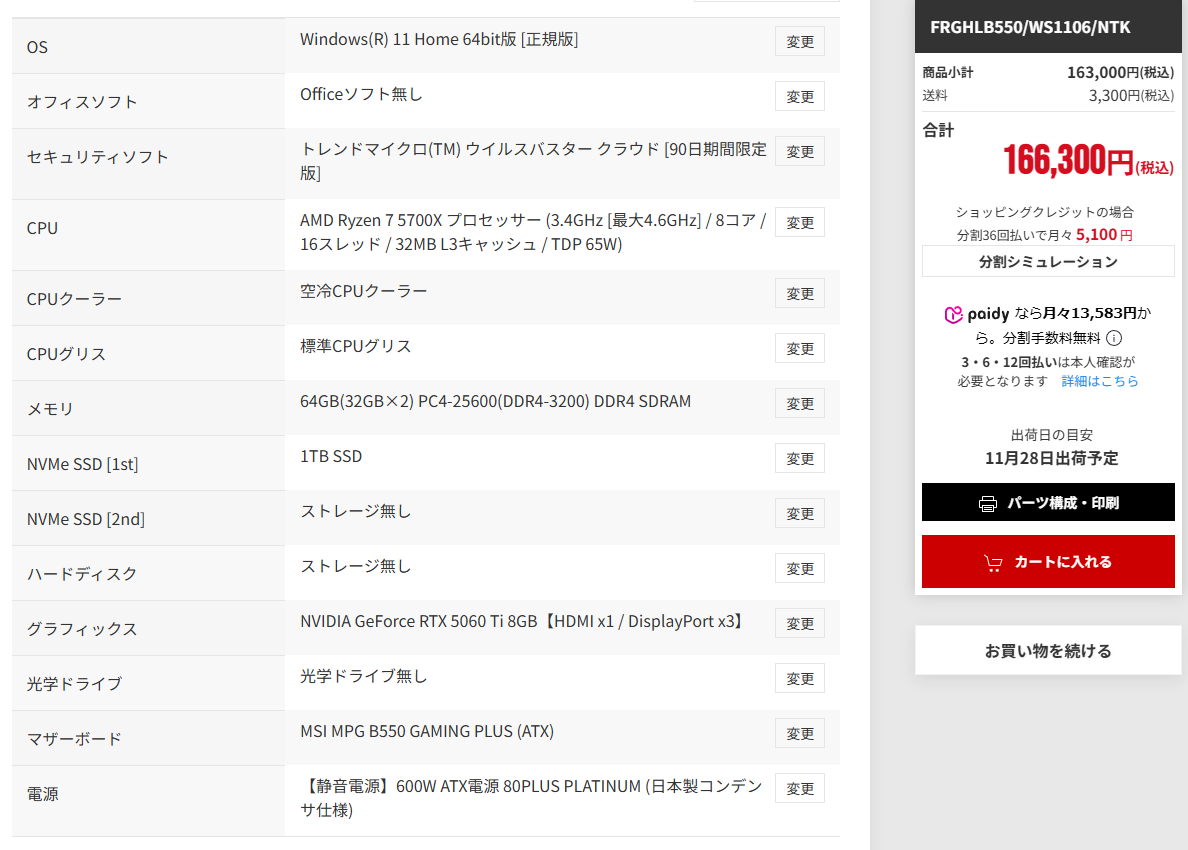Open the 詳細はこちら link
1188x850 pixels.
coord(1100,381)
